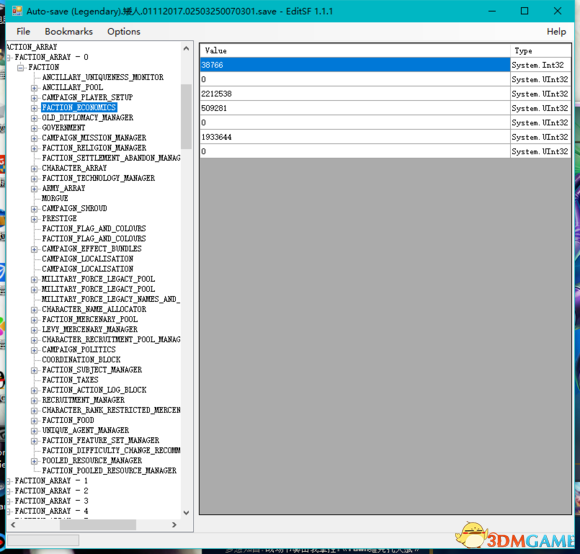
Task: Expand the CHARACTER_ARRAY node
Action: [34, 168]
